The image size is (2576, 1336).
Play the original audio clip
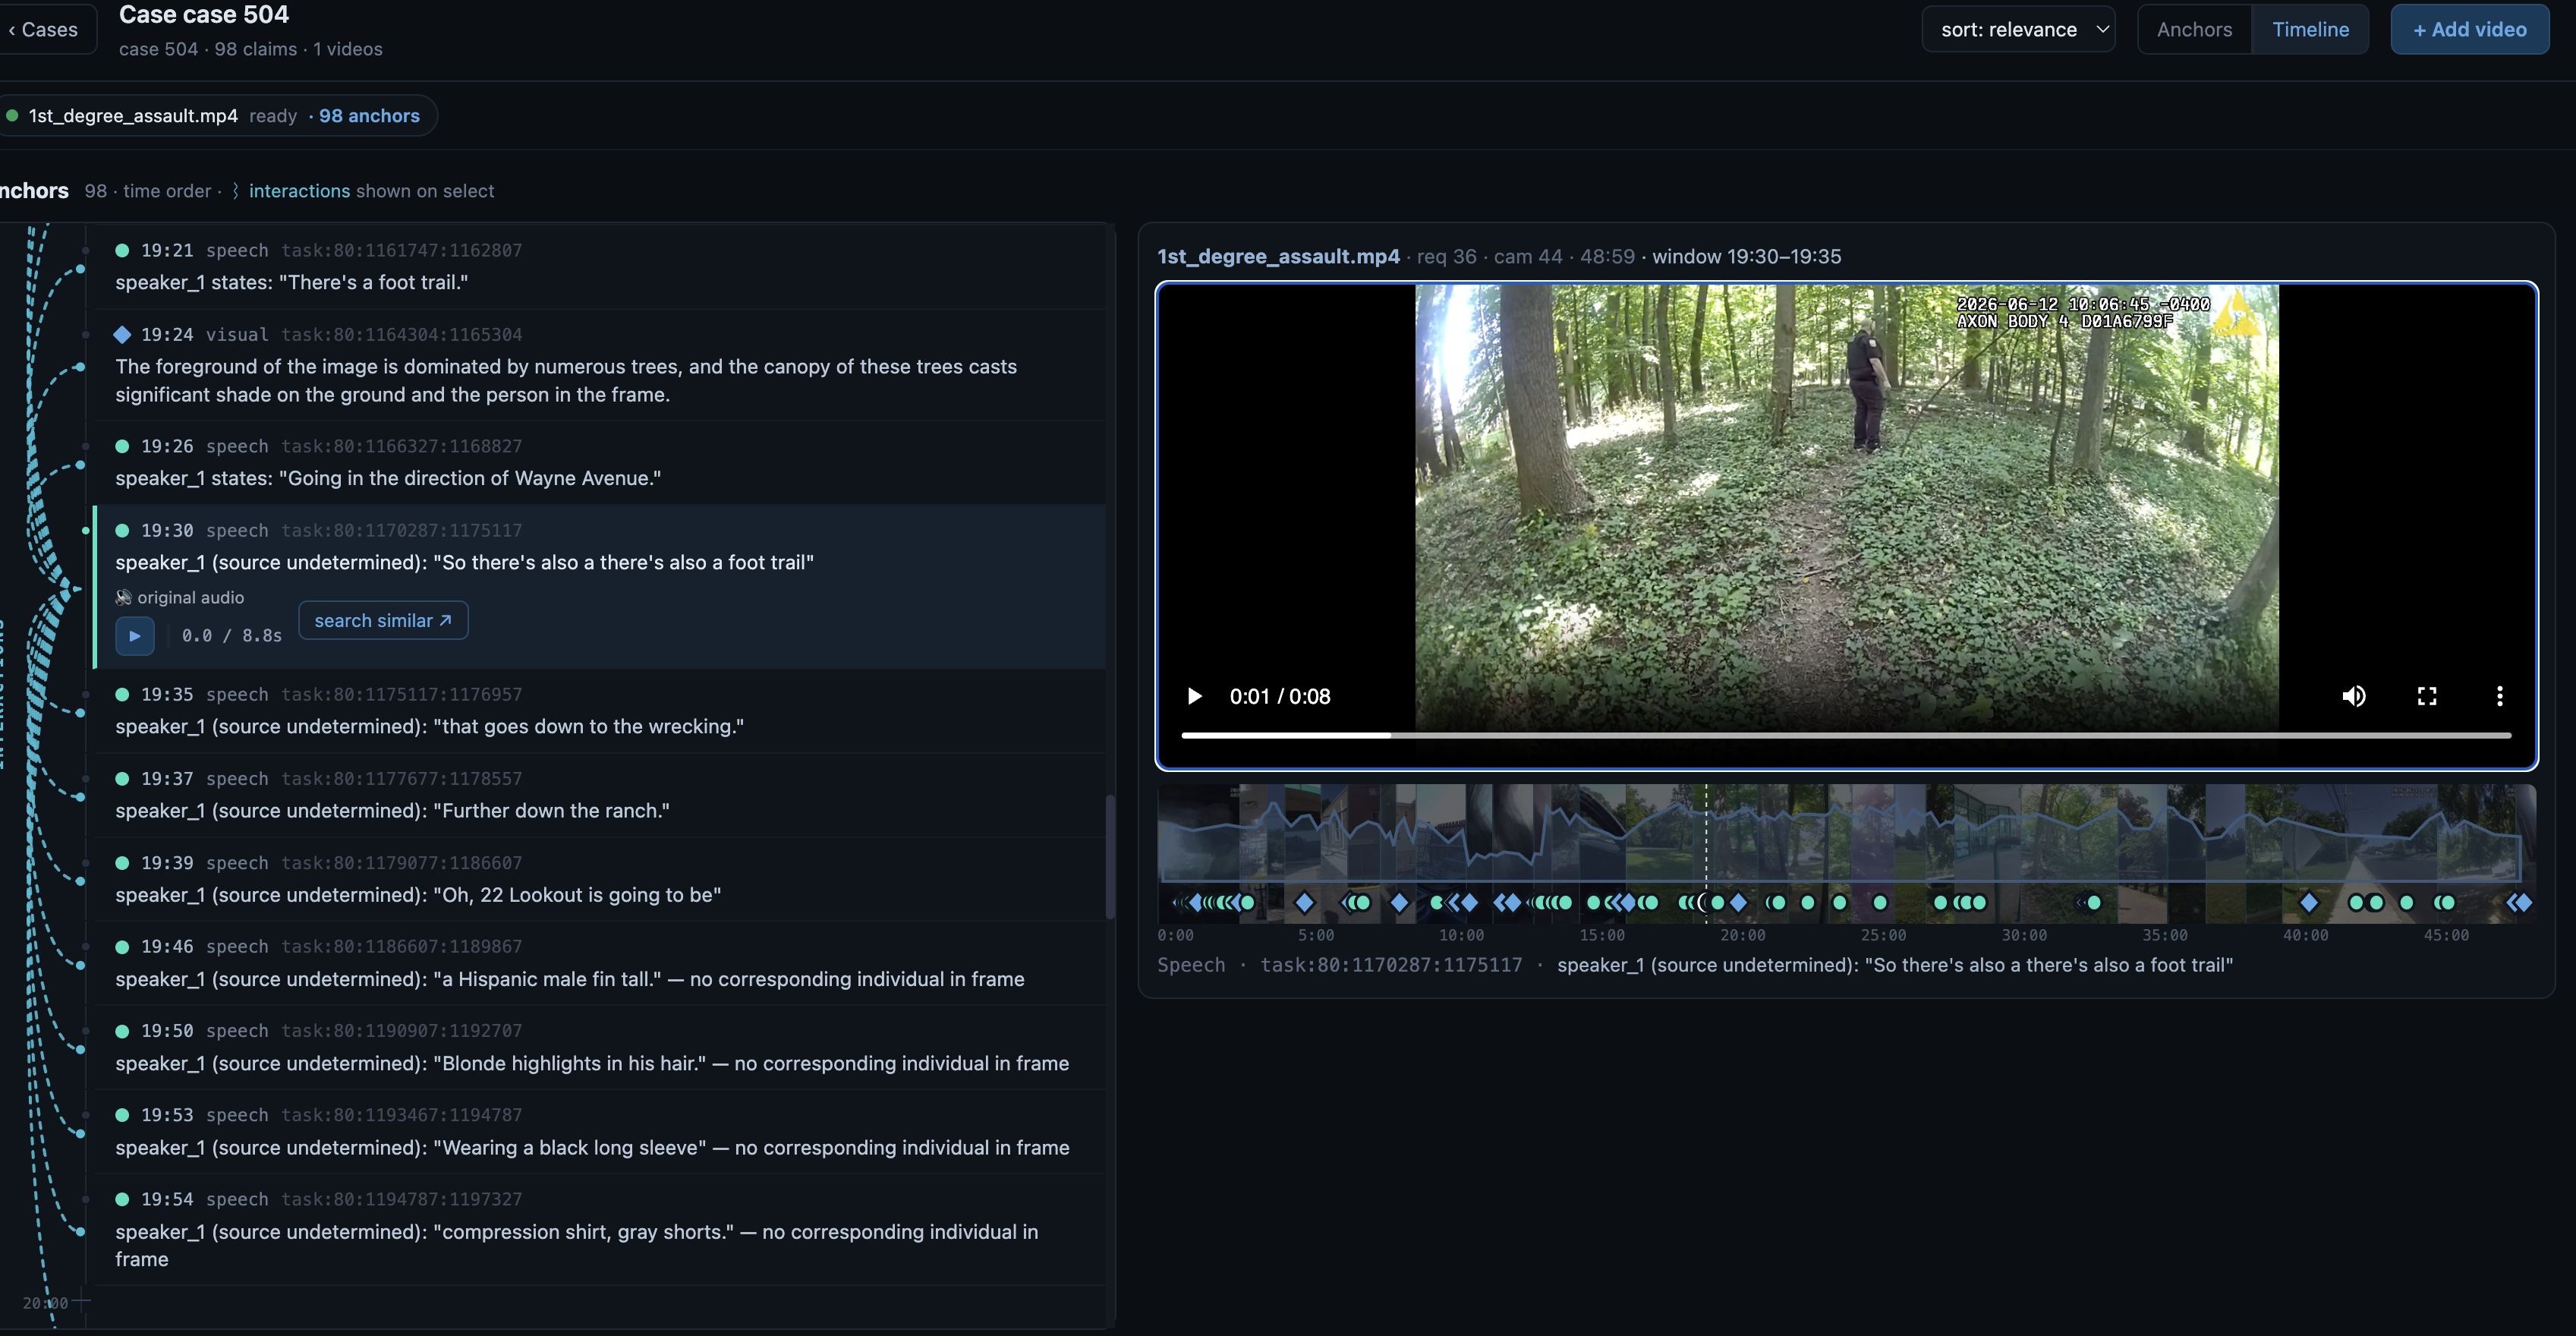pos(135,636)
